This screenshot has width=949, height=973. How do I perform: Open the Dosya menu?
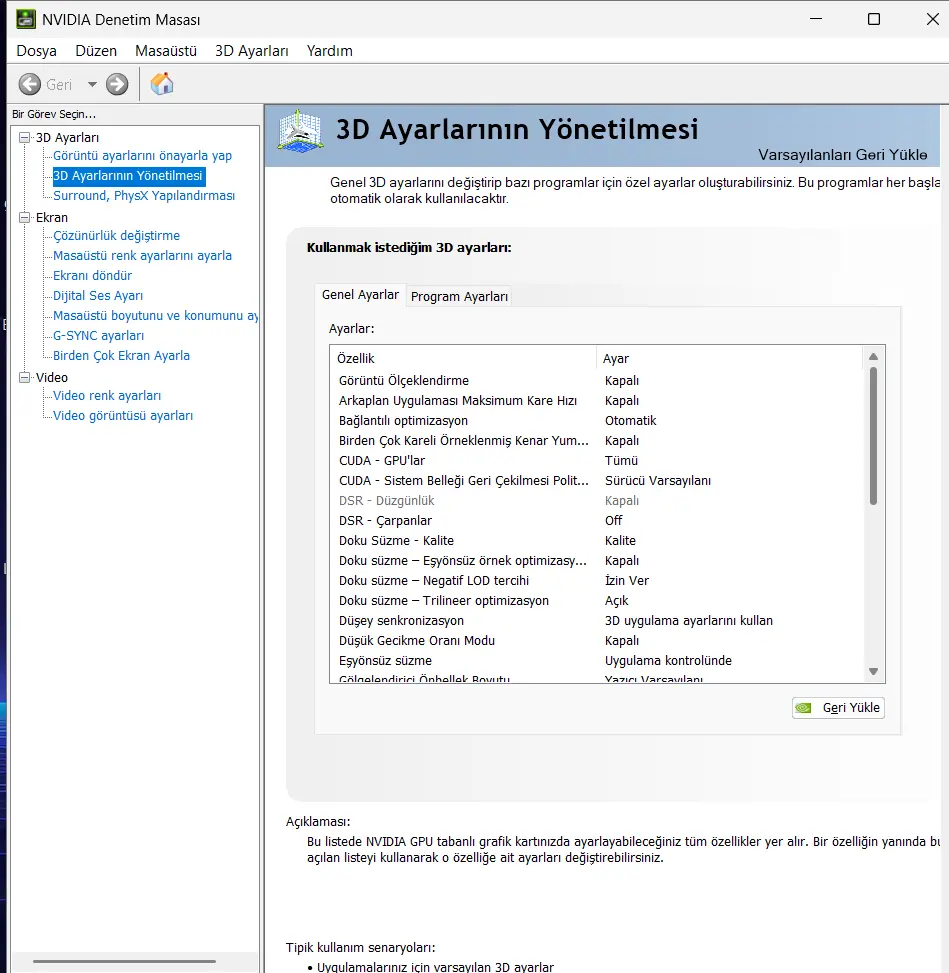pyautogui.click(x=36, y=51)
